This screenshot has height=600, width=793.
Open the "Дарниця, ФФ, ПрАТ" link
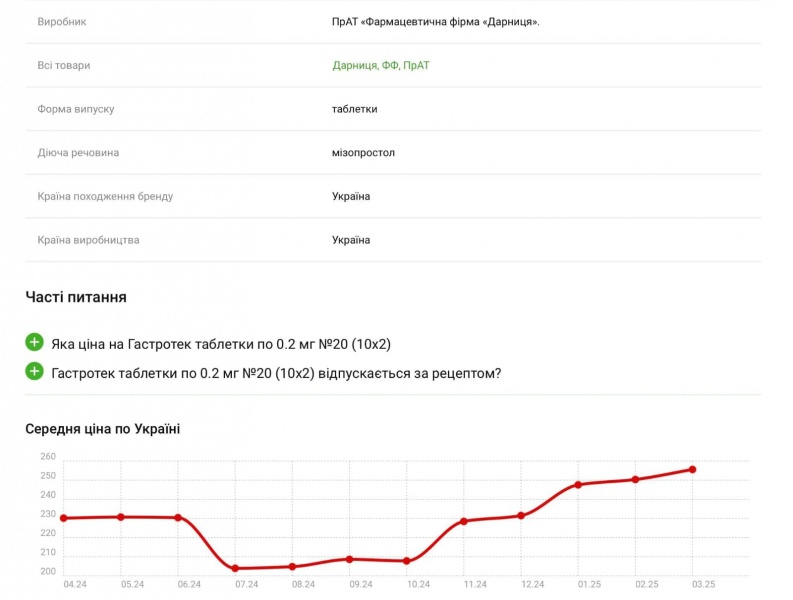(381, 66)
